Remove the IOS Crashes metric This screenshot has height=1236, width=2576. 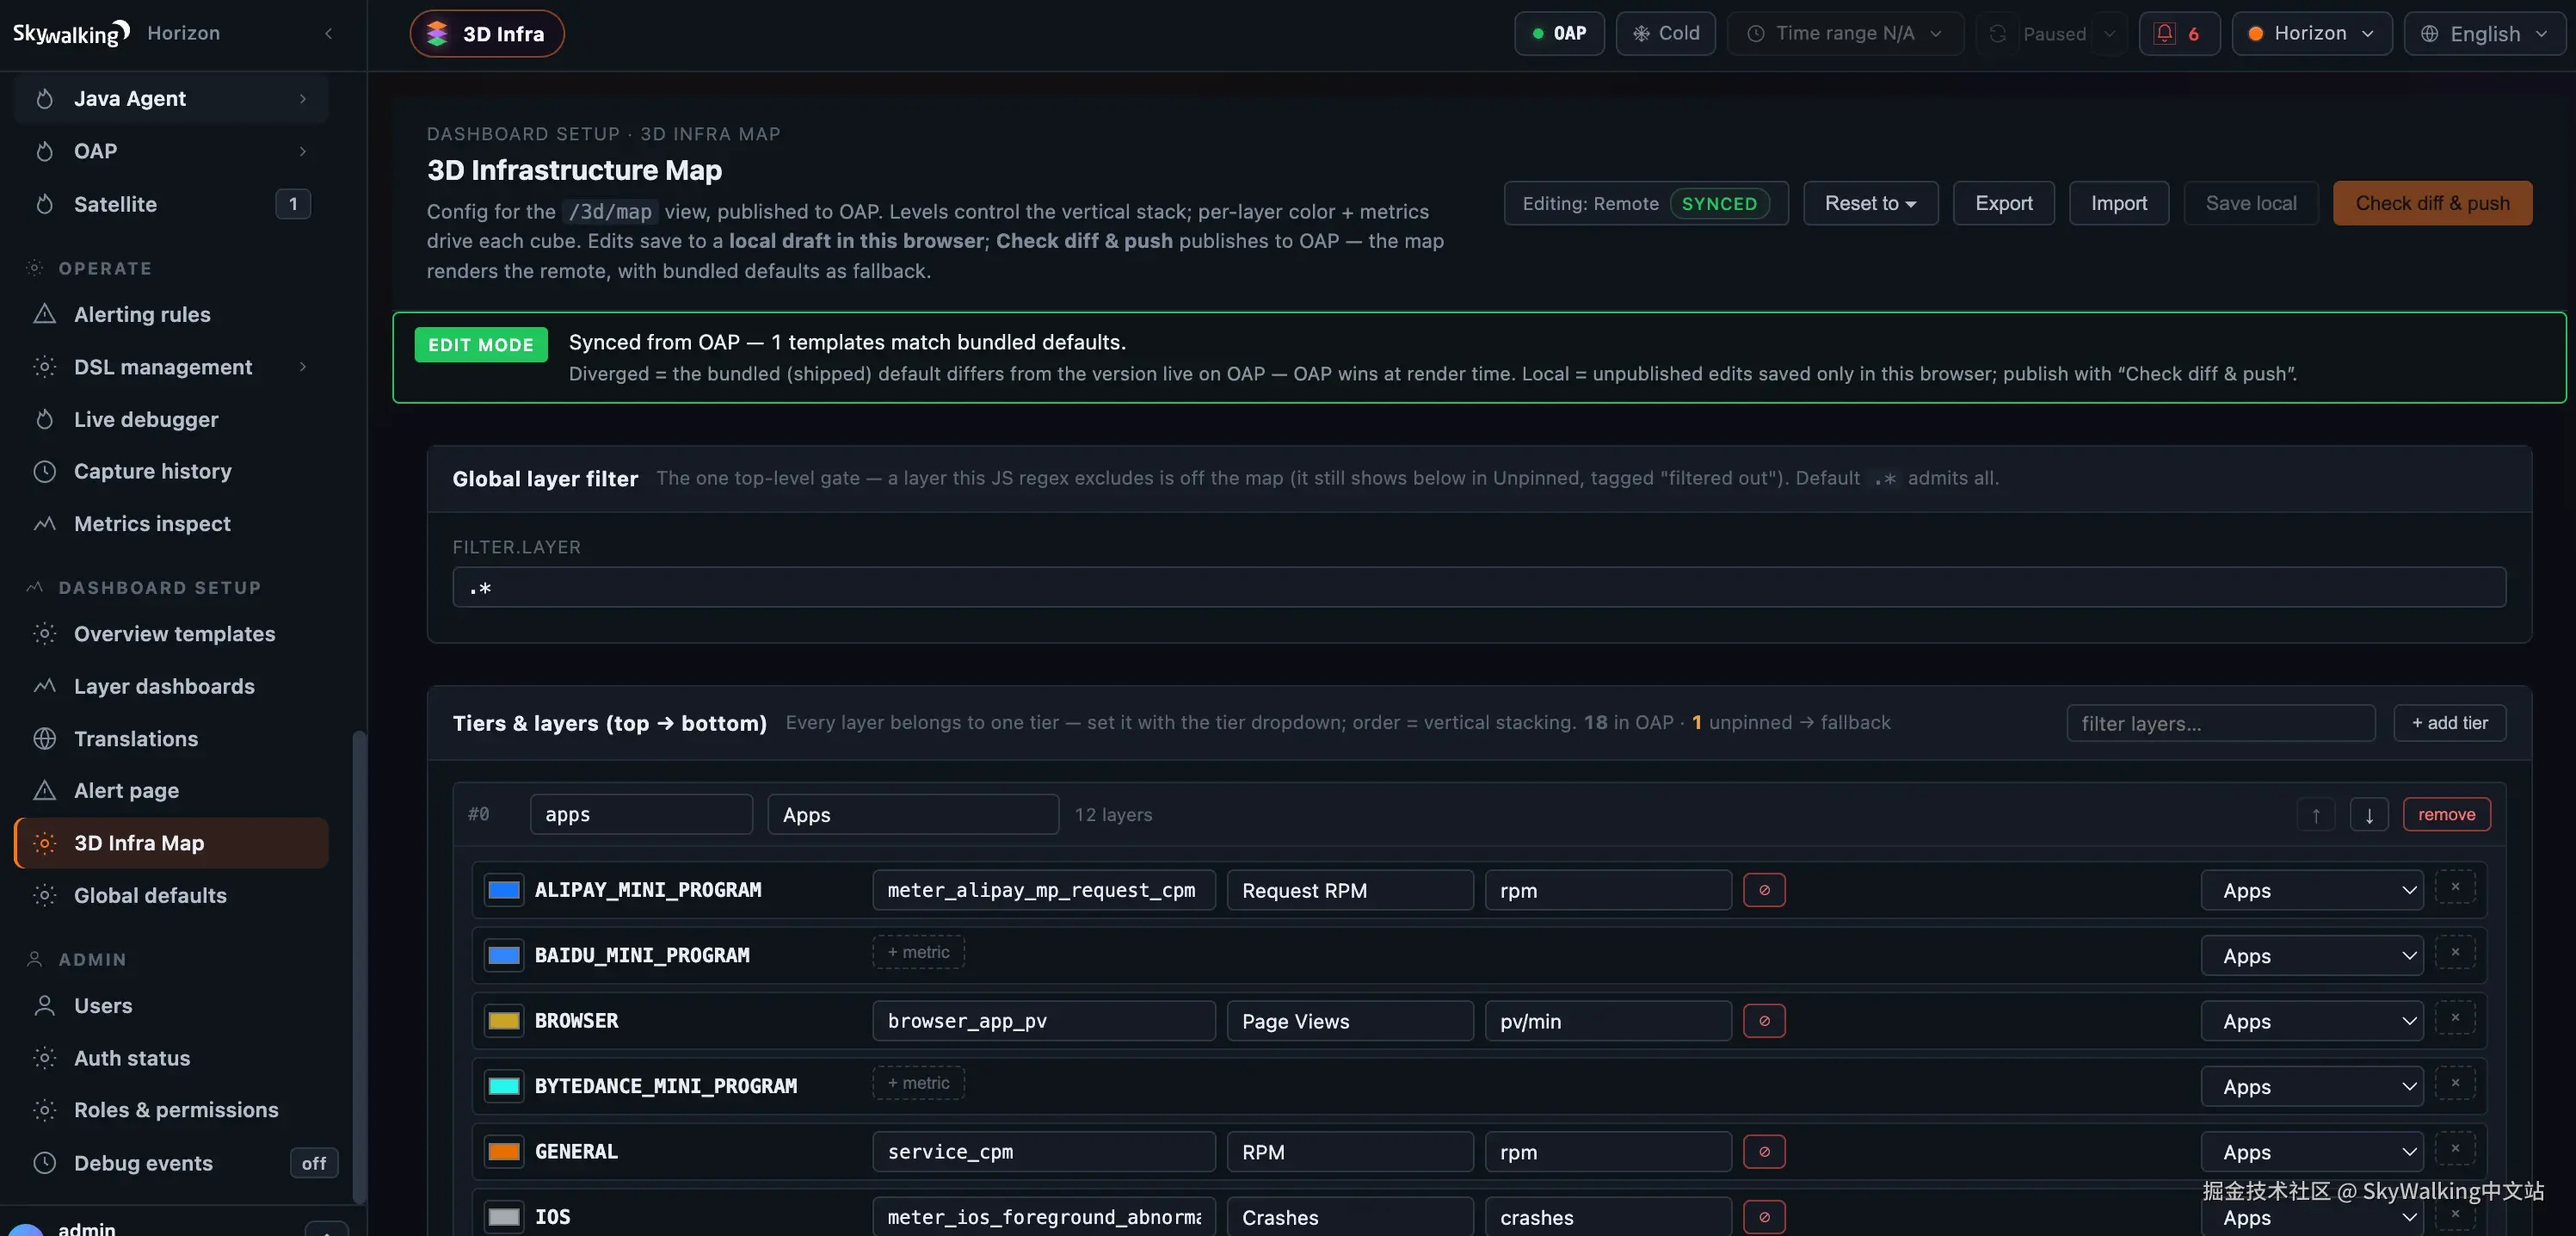pyautogui.click(x=1764, y=1217)
